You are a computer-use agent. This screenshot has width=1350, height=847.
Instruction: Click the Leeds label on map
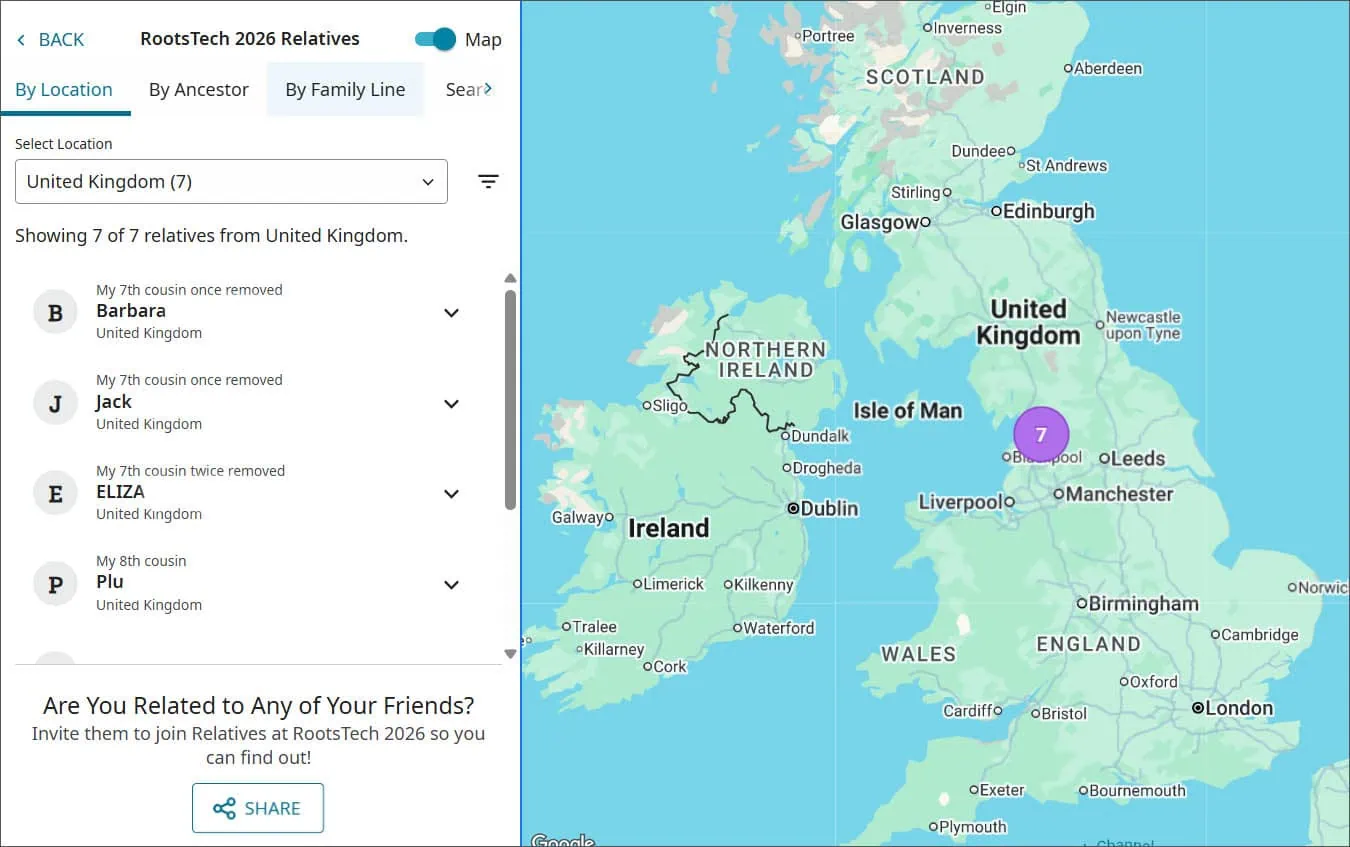(1138, 459)
